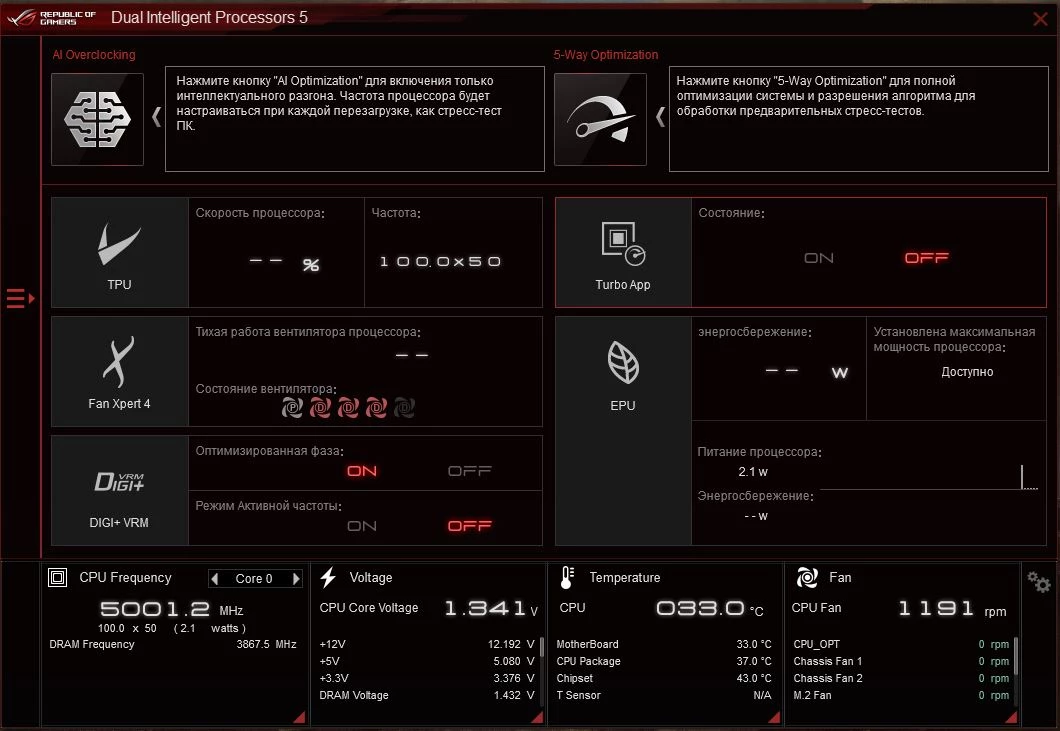Click the +12V voltage row

(427, 644)
